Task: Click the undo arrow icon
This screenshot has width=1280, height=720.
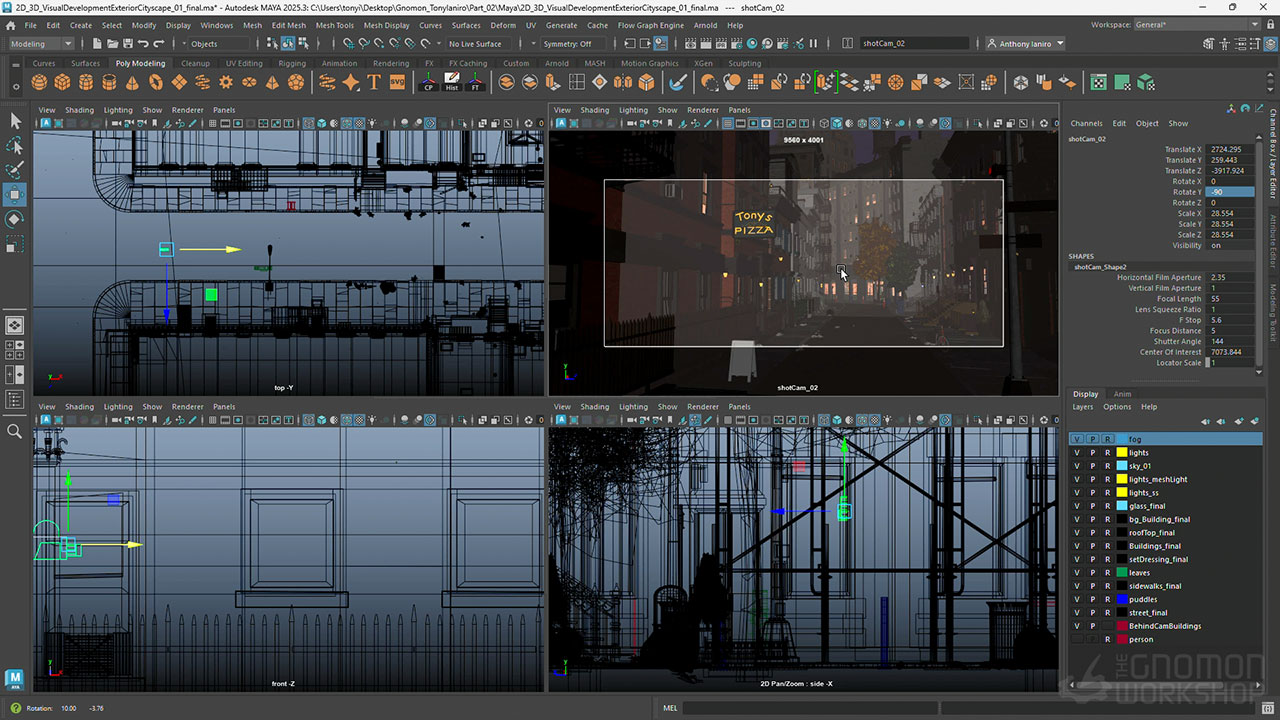Action: click(142, 44)
